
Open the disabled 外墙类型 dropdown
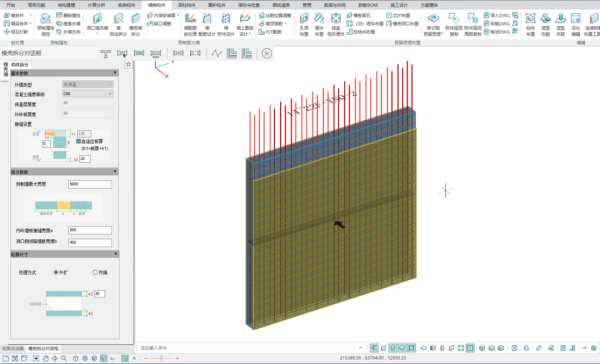pos(88,84)
